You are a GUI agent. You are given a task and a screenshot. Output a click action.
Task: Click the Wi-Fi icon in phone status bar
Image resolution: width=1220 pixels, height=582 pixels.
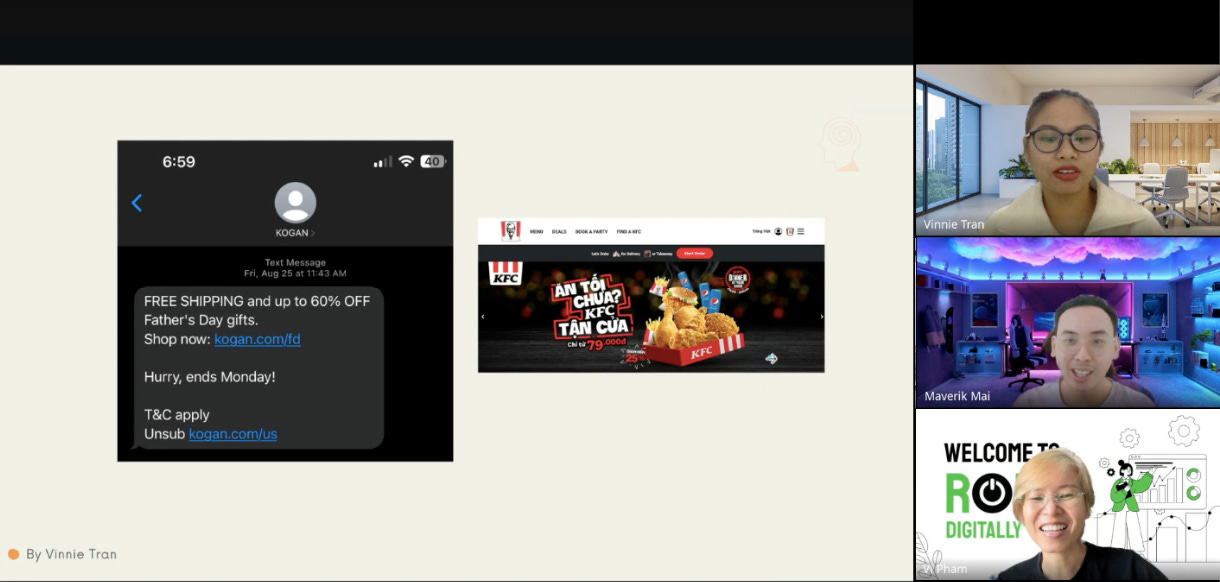(406, 161)
